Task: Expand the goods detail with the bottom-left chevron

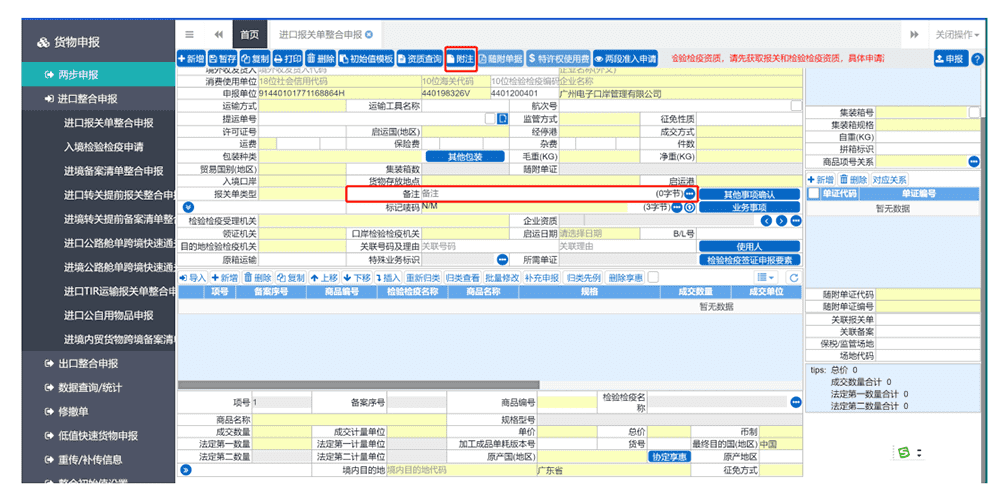Action: [185, 470]
